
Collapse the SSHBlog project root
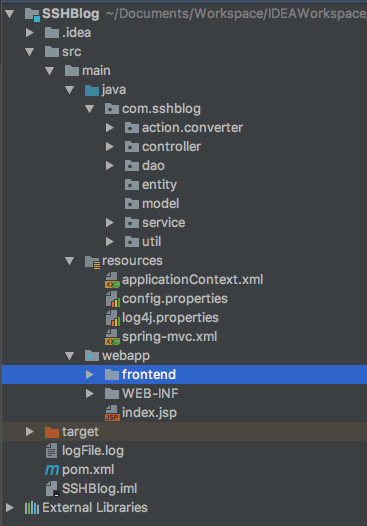pyautogui.click(x=10, y=14)
